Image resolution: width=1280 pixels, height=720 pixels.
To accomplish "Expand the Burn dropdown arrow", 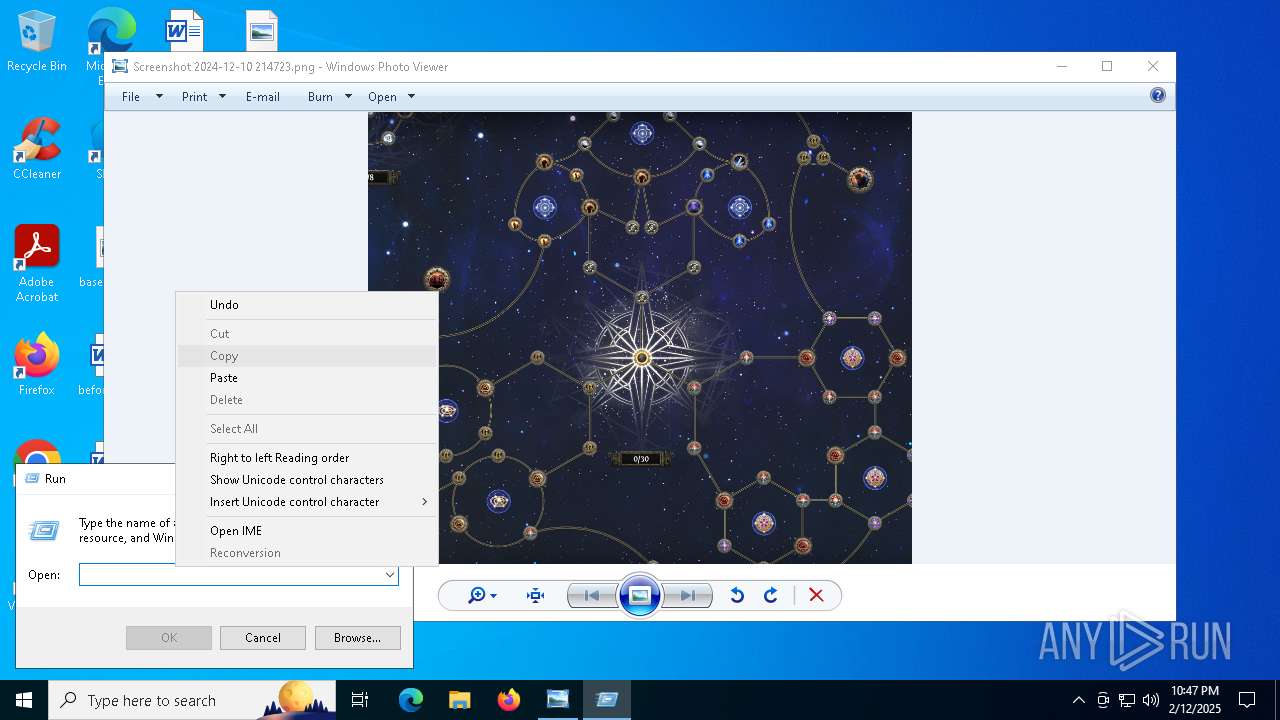I will click(348, 97).
